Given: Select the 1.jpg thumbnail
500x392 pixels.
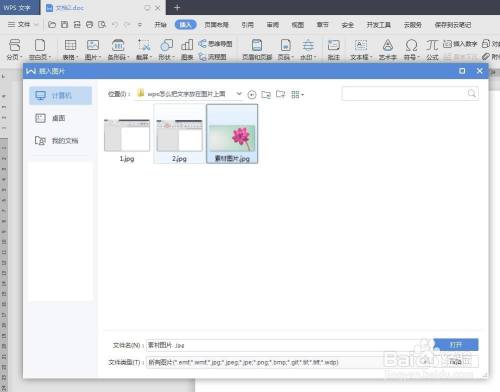Looking at the screenshot, I should [x=127, y=135].
